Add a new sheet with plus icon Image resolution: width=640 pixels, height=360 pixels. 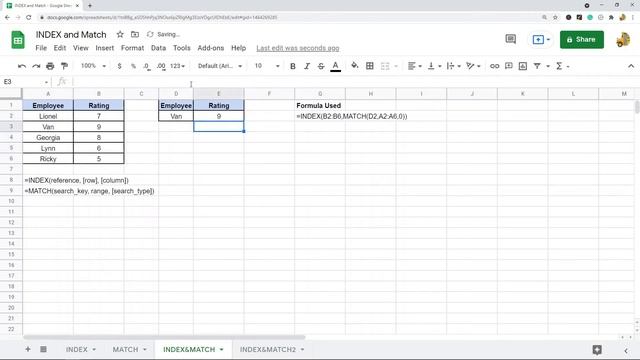(x=28, y=349)
